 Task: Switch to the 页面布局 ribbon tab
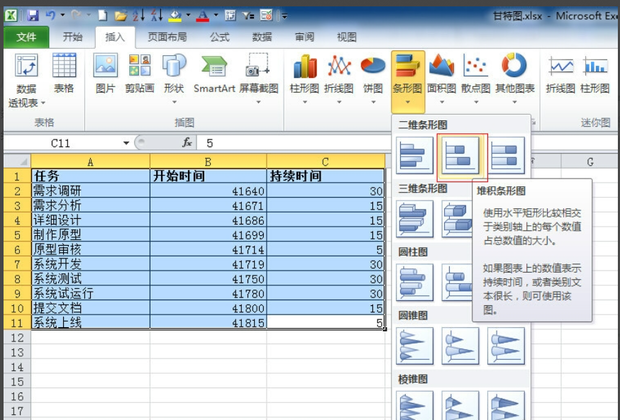(165, 37)
